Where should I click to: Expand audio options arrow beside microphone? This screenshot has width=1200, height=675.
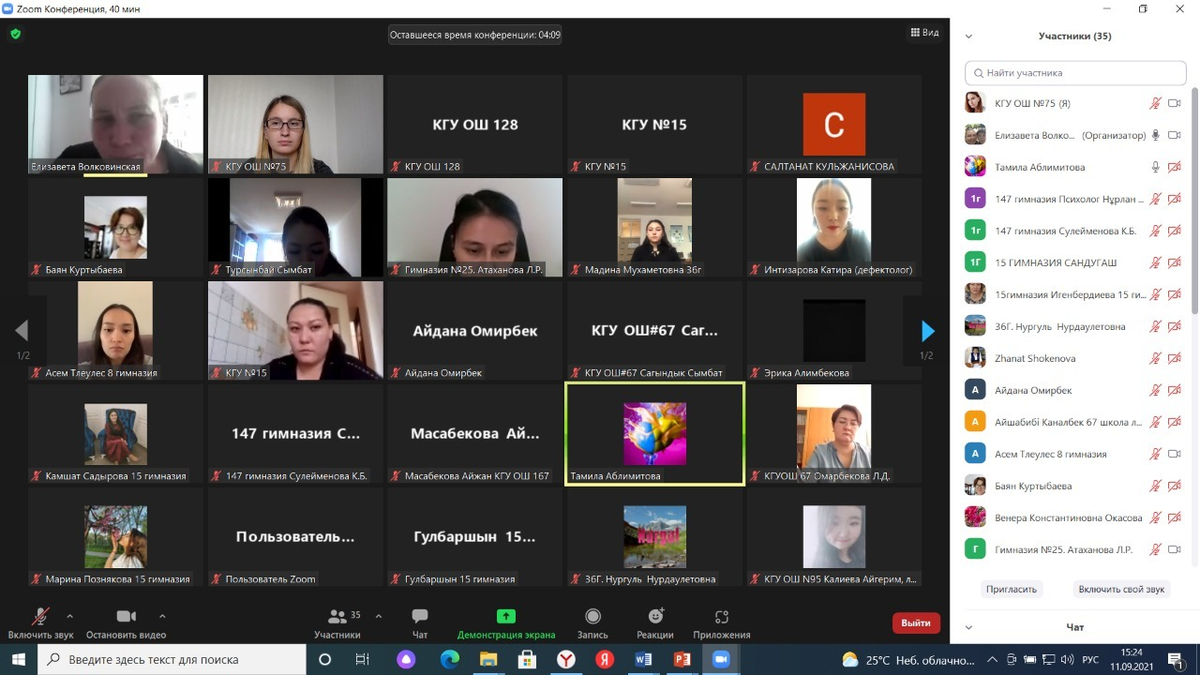tap(70, 616)
